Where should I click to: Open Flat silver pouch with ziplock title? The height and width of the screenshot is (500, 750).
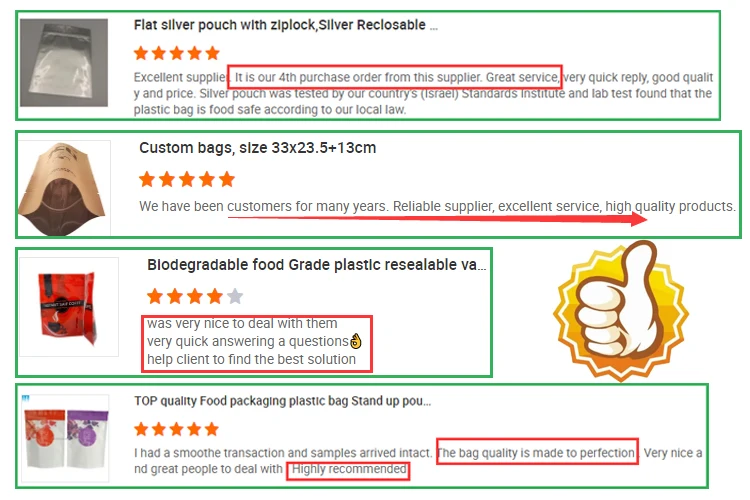point(286,25)
